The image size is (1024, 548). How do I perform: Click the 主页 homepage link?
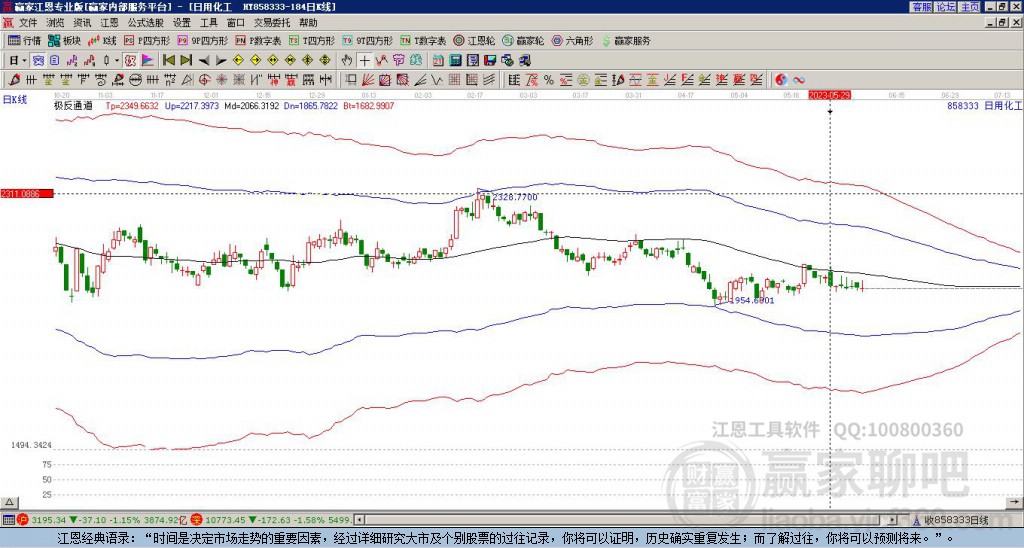(970, 7)
